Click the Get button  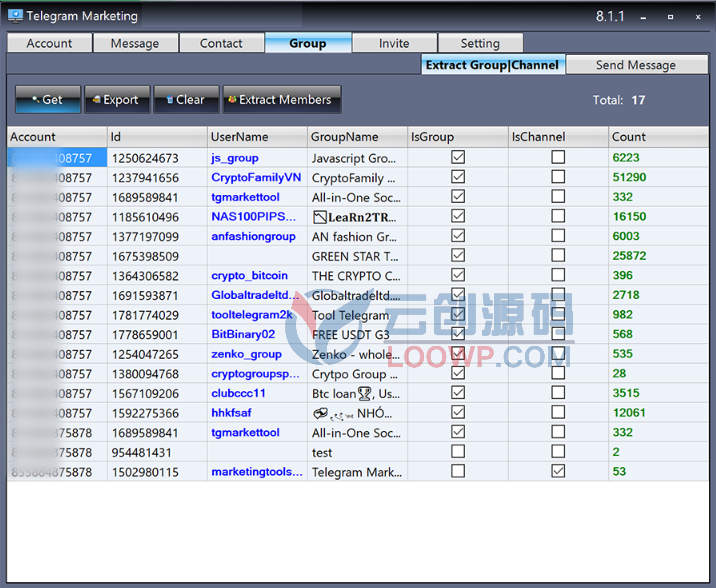48,100
